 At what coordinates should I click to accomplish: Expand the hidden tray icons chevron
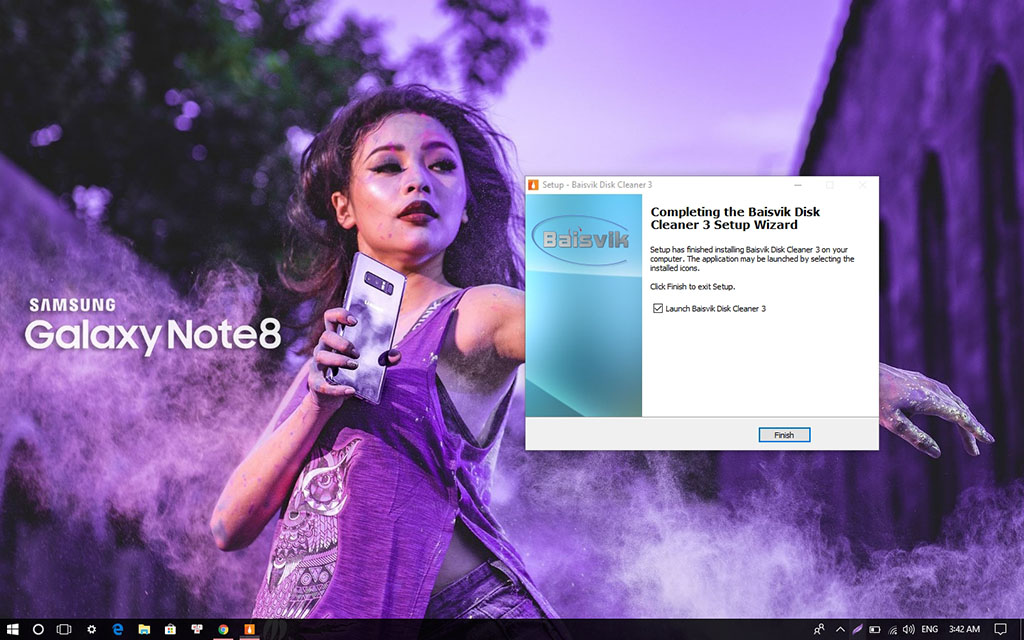click(840, 630)
